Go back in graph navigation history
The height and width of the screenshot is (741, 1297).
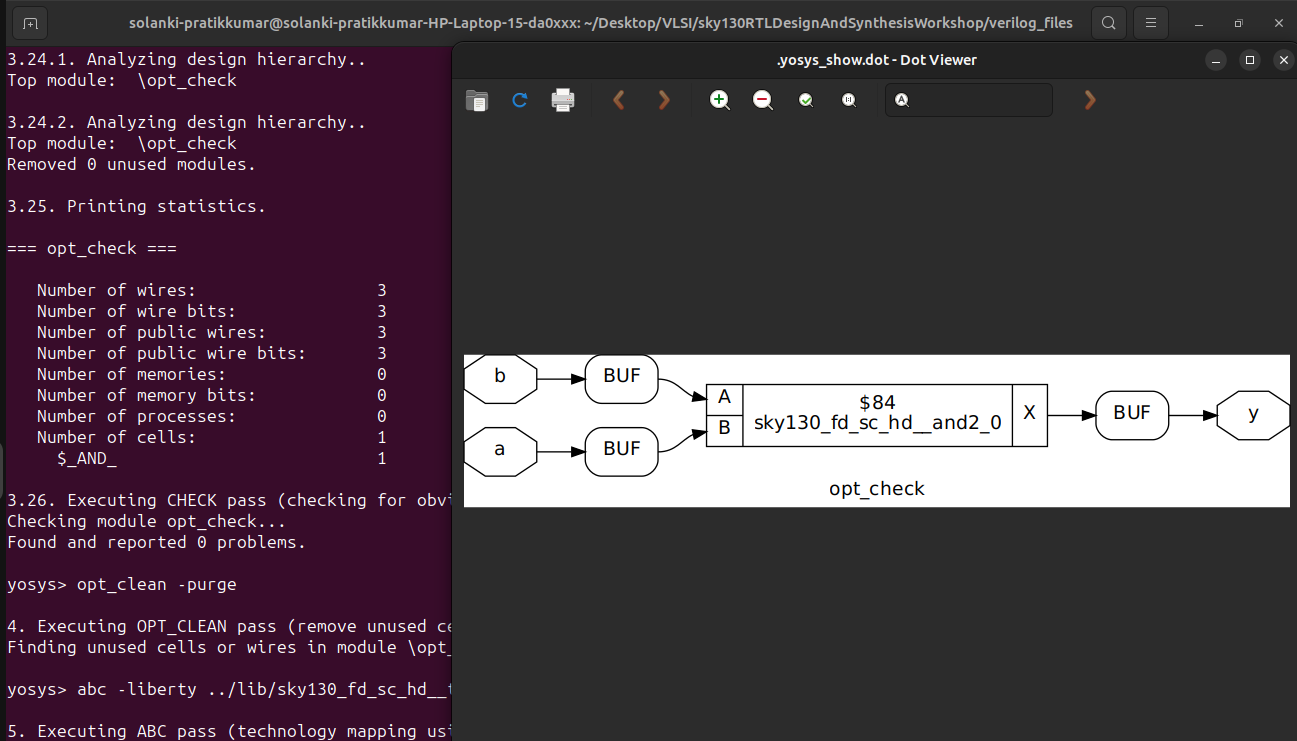pos(618,100)
